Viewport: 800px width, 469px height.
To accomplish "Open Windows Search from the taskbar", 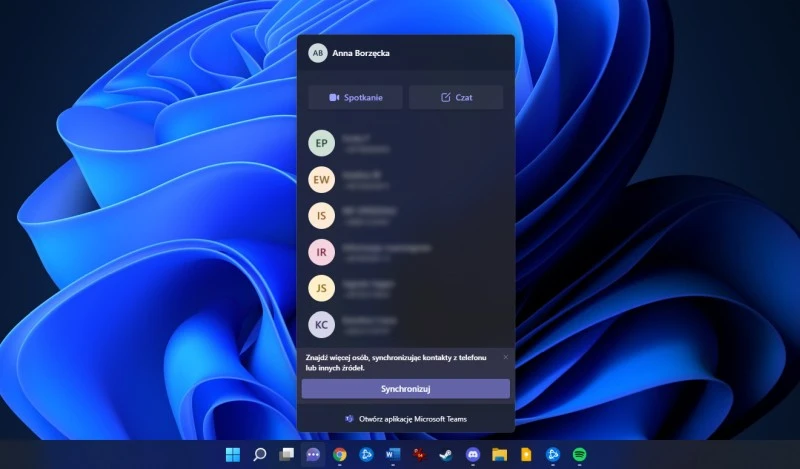I will tap(260, 455).
